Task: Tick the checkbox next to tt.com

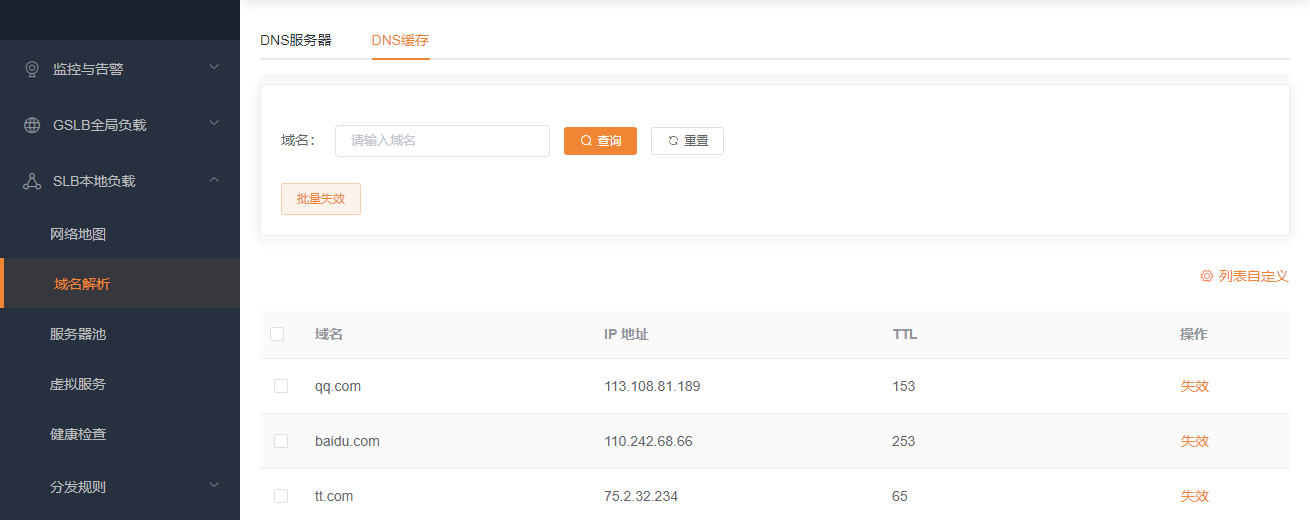Action: 281,496
